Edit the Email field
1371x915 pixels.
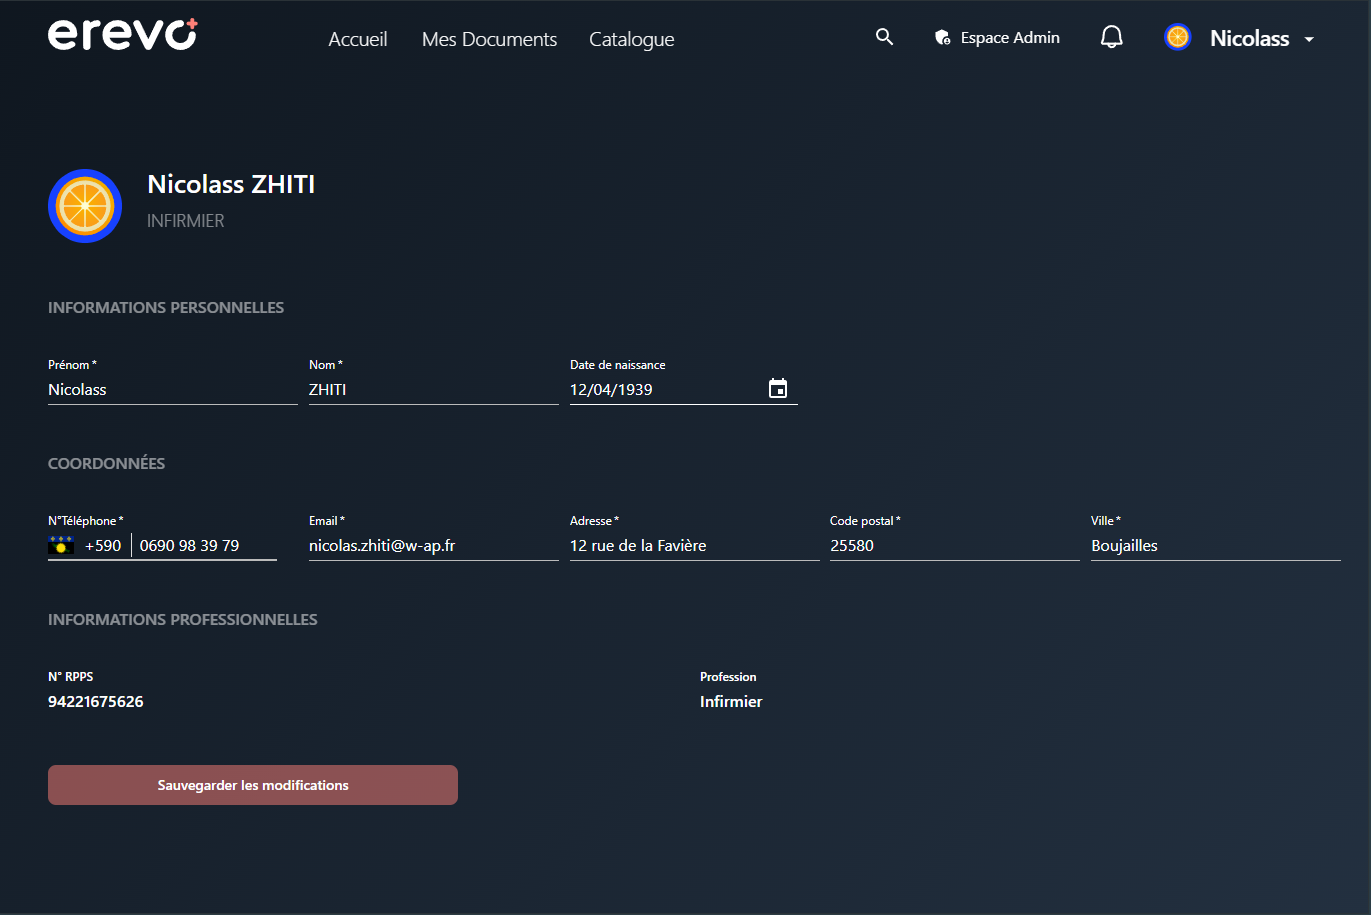(434, 546)
